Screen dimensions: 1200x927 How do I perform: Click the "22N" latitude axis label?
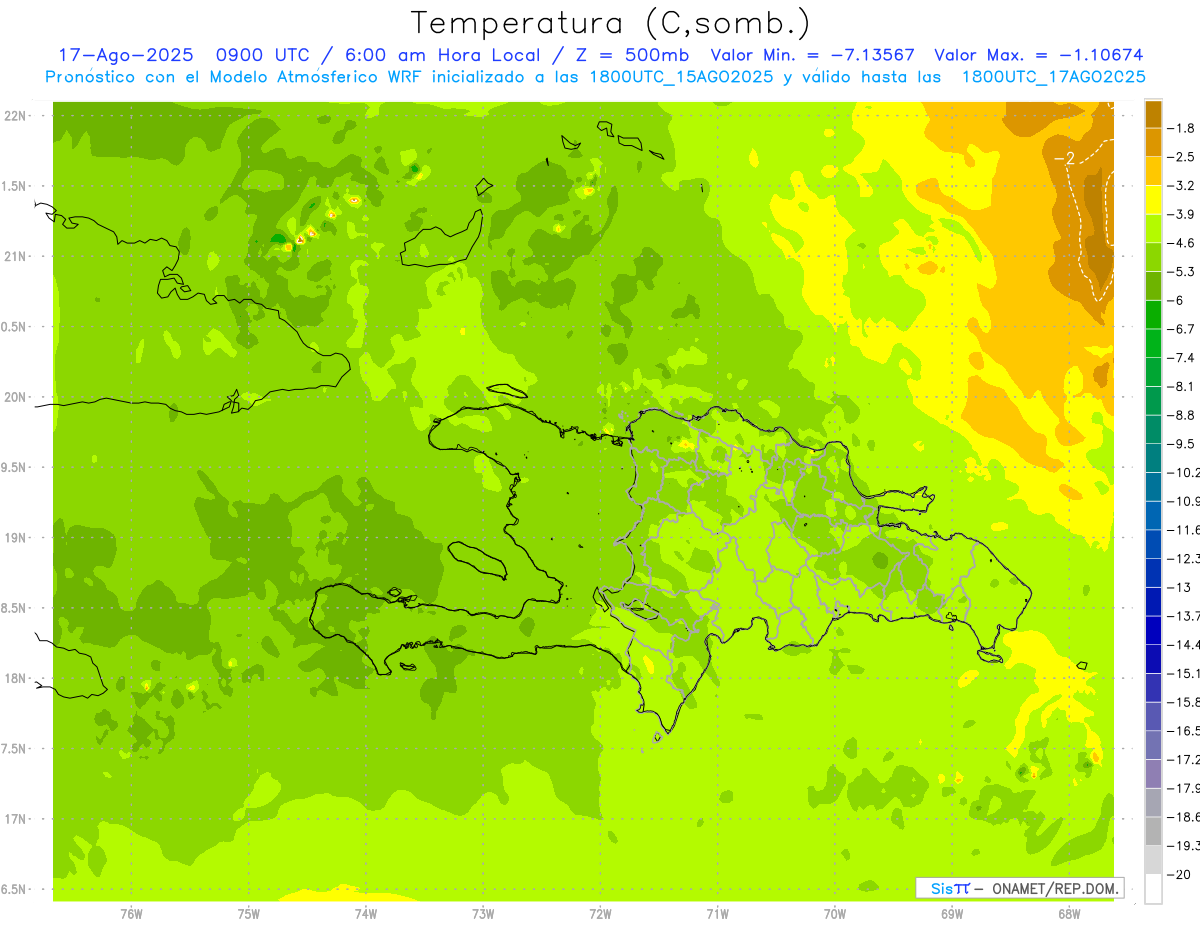pyautogui.click(x=15, y=116)
